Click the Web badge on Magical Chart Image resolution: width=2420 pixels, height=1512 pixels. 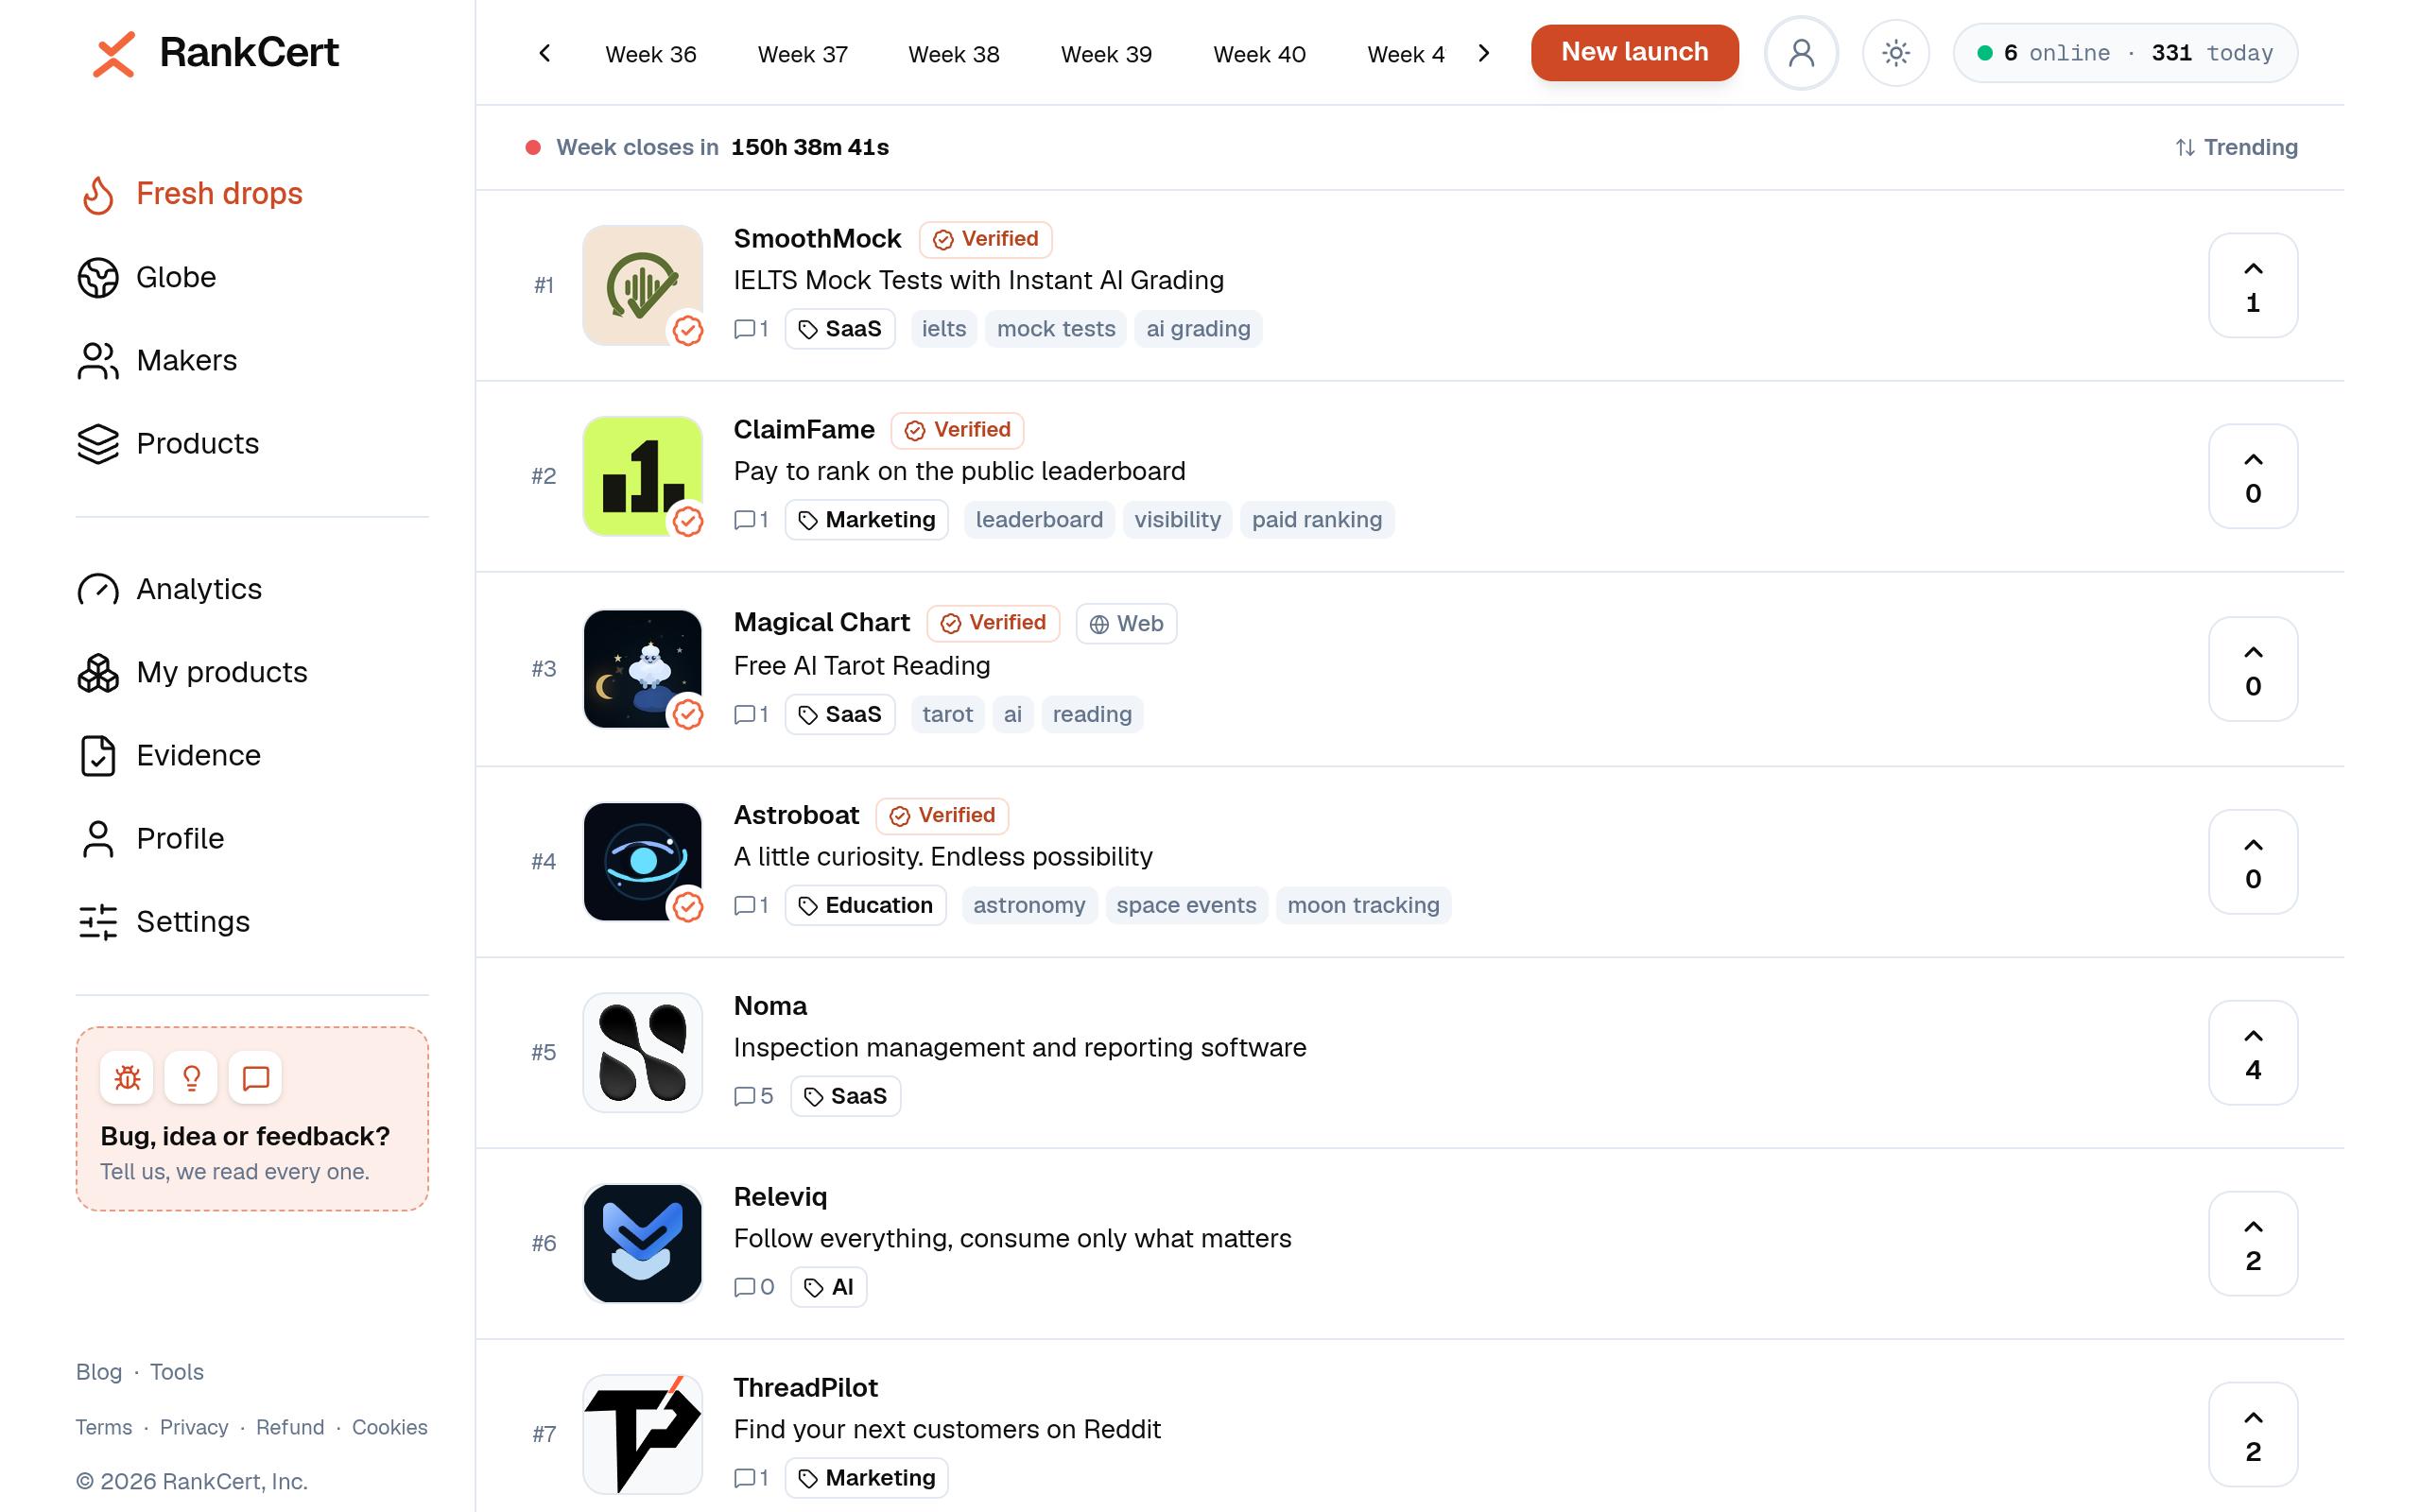click(x=1126, y=624)
